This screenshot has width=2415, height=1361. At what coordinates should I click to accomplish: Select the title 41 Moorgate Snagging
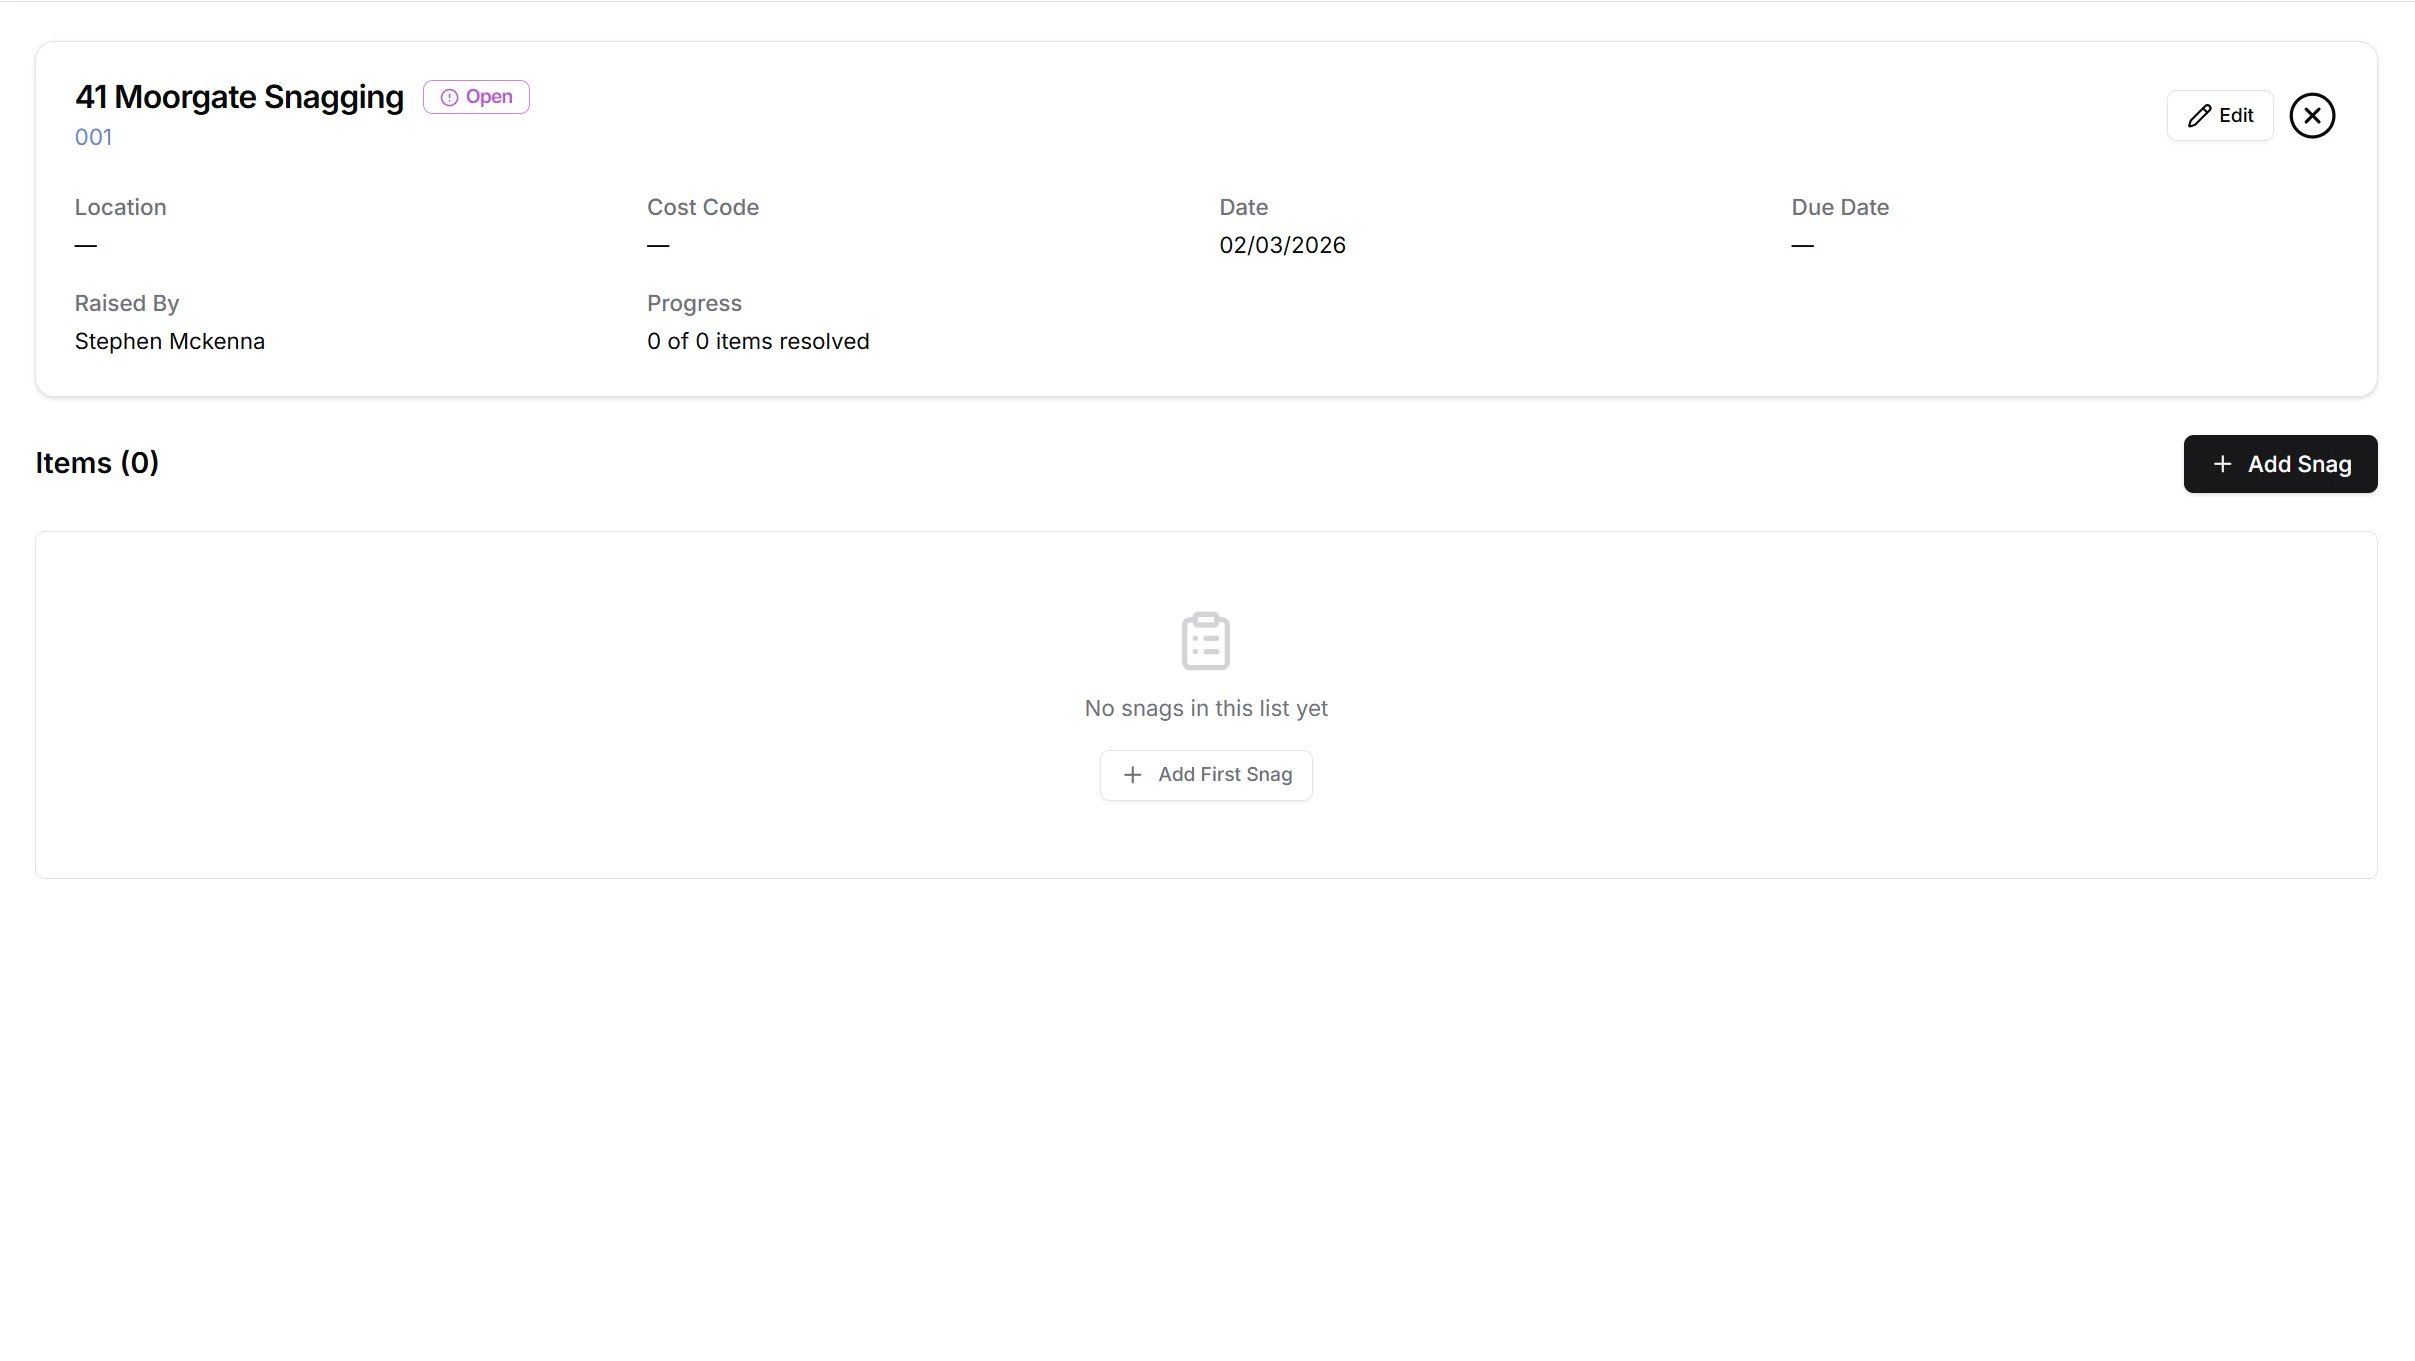(238, 97)
